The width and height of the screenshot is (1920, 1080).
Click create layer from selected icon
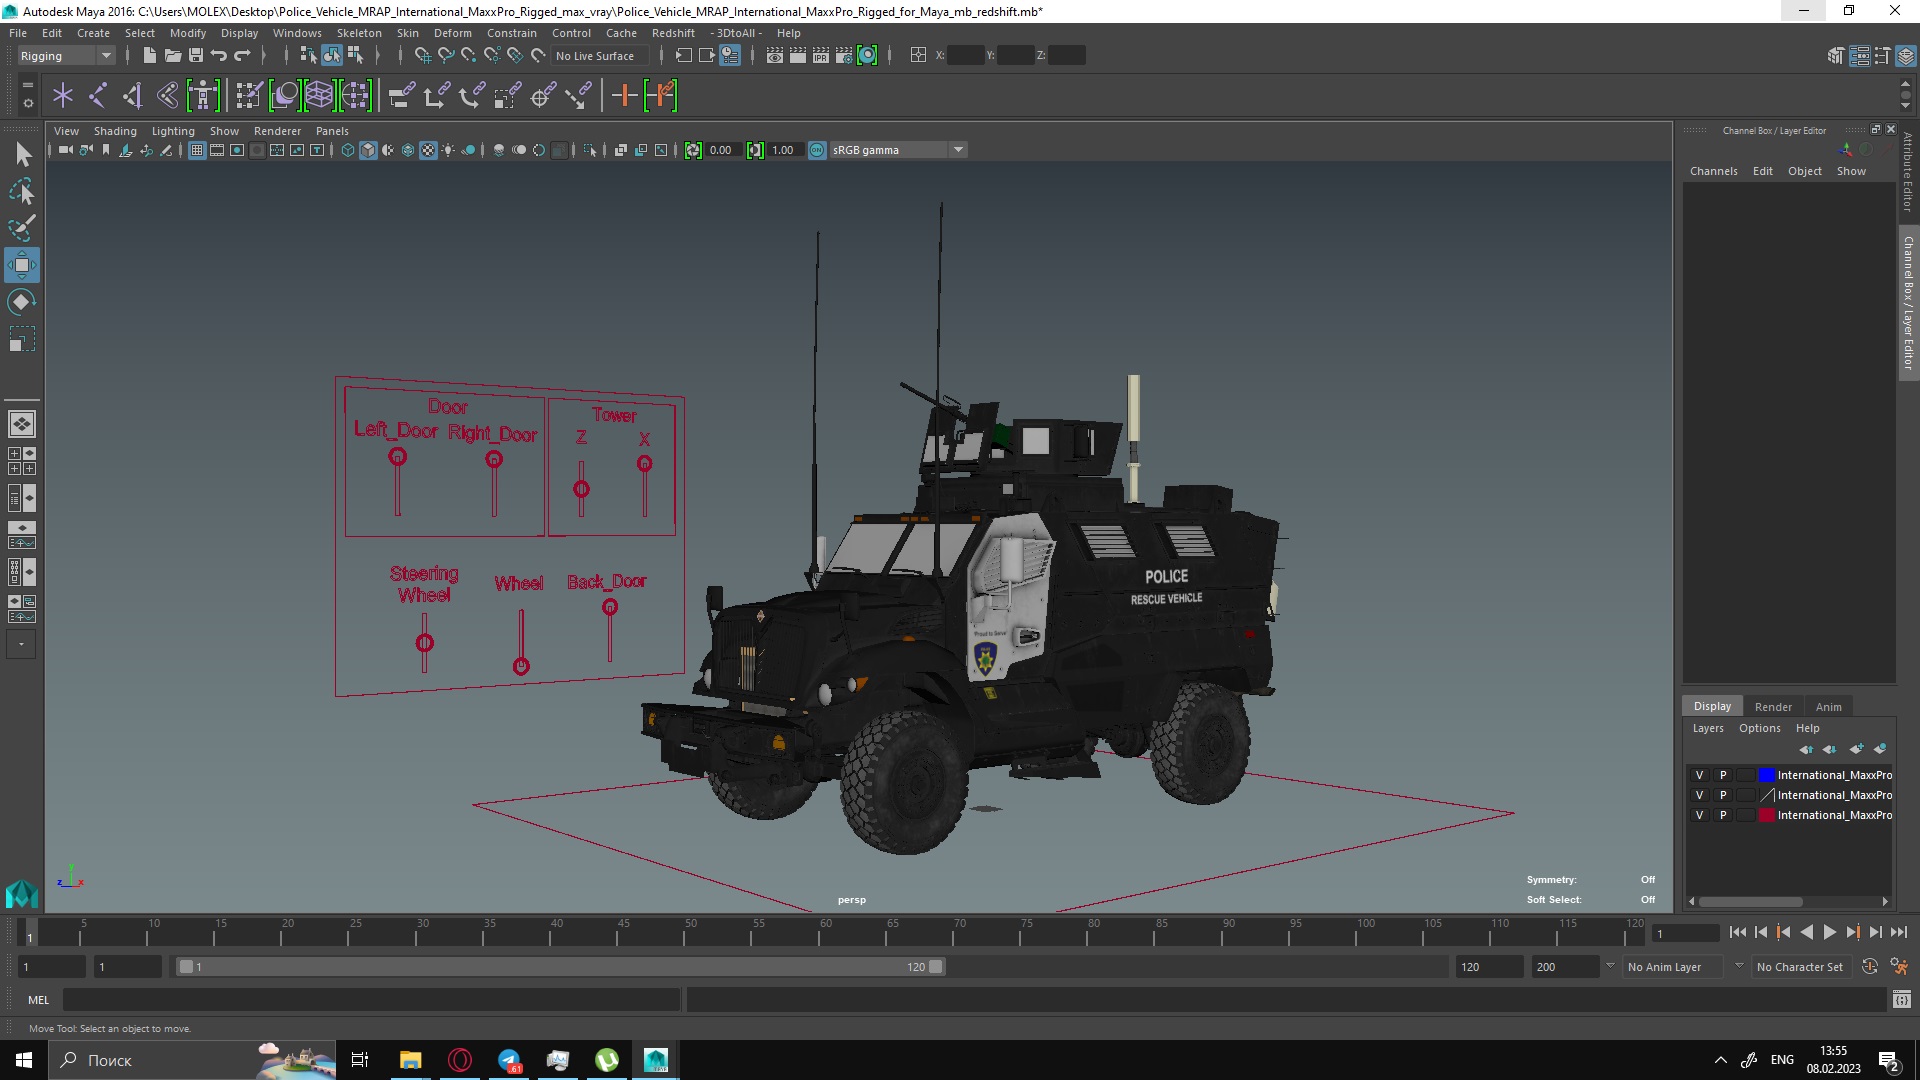1880,749
